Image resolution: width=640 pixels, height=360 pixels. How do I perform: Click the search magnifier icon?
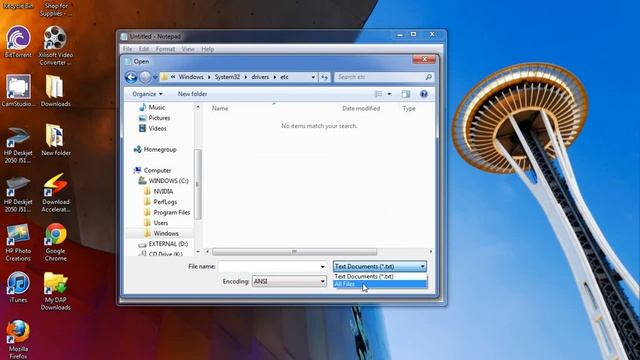click(x=428, y=77)
